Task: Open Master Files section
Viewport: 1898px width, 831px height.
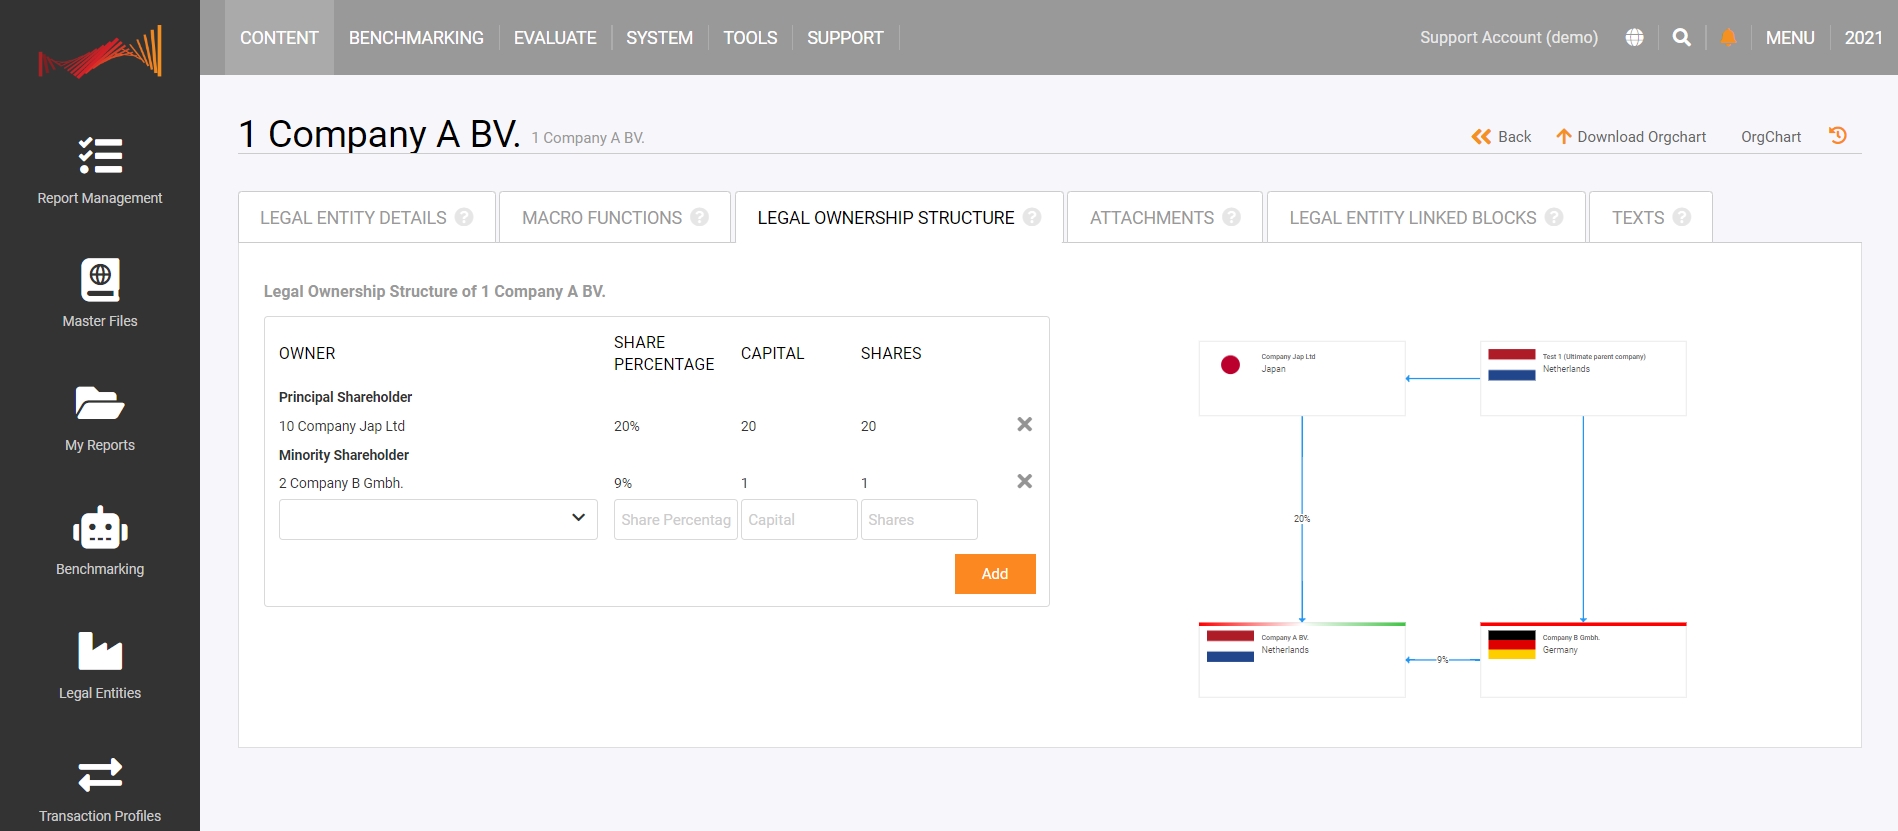Action: (100, 293)
